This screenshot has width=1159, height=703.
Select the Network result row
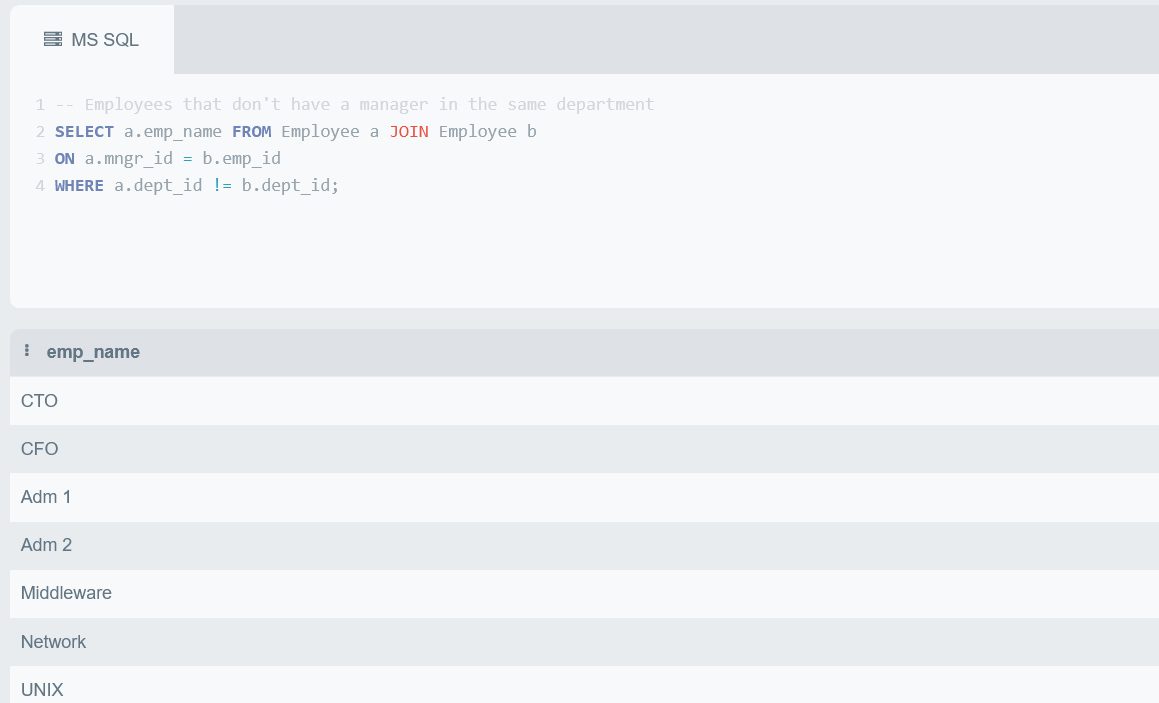click(584, 642)
